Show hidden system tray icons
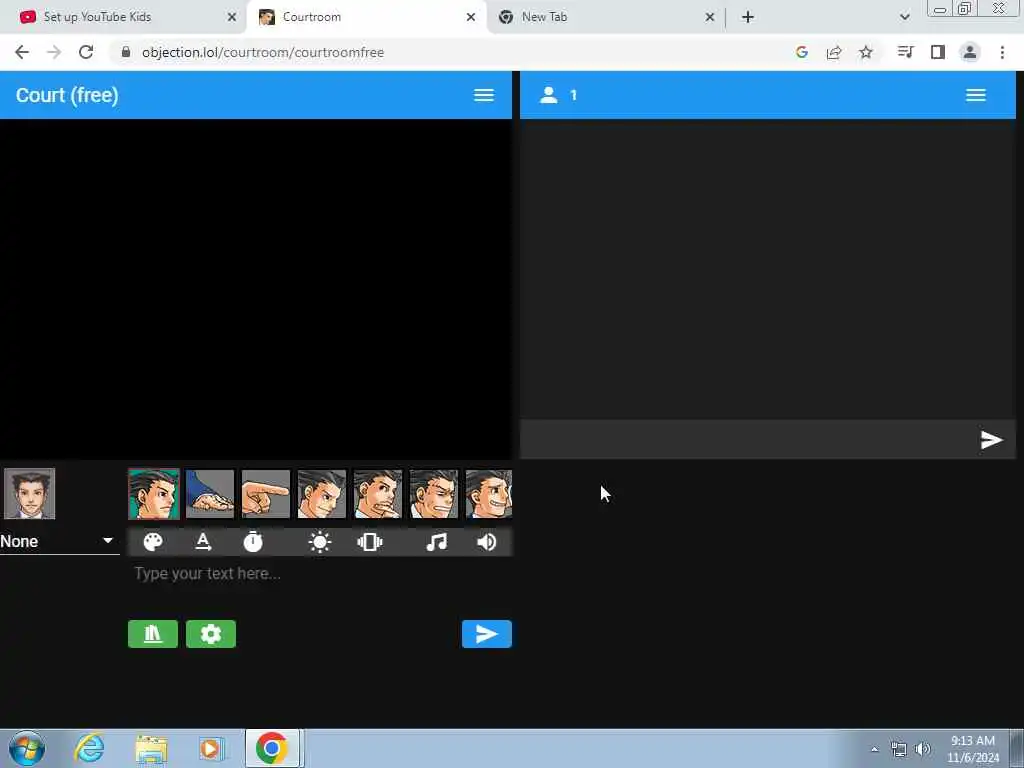 coord(874,749)
